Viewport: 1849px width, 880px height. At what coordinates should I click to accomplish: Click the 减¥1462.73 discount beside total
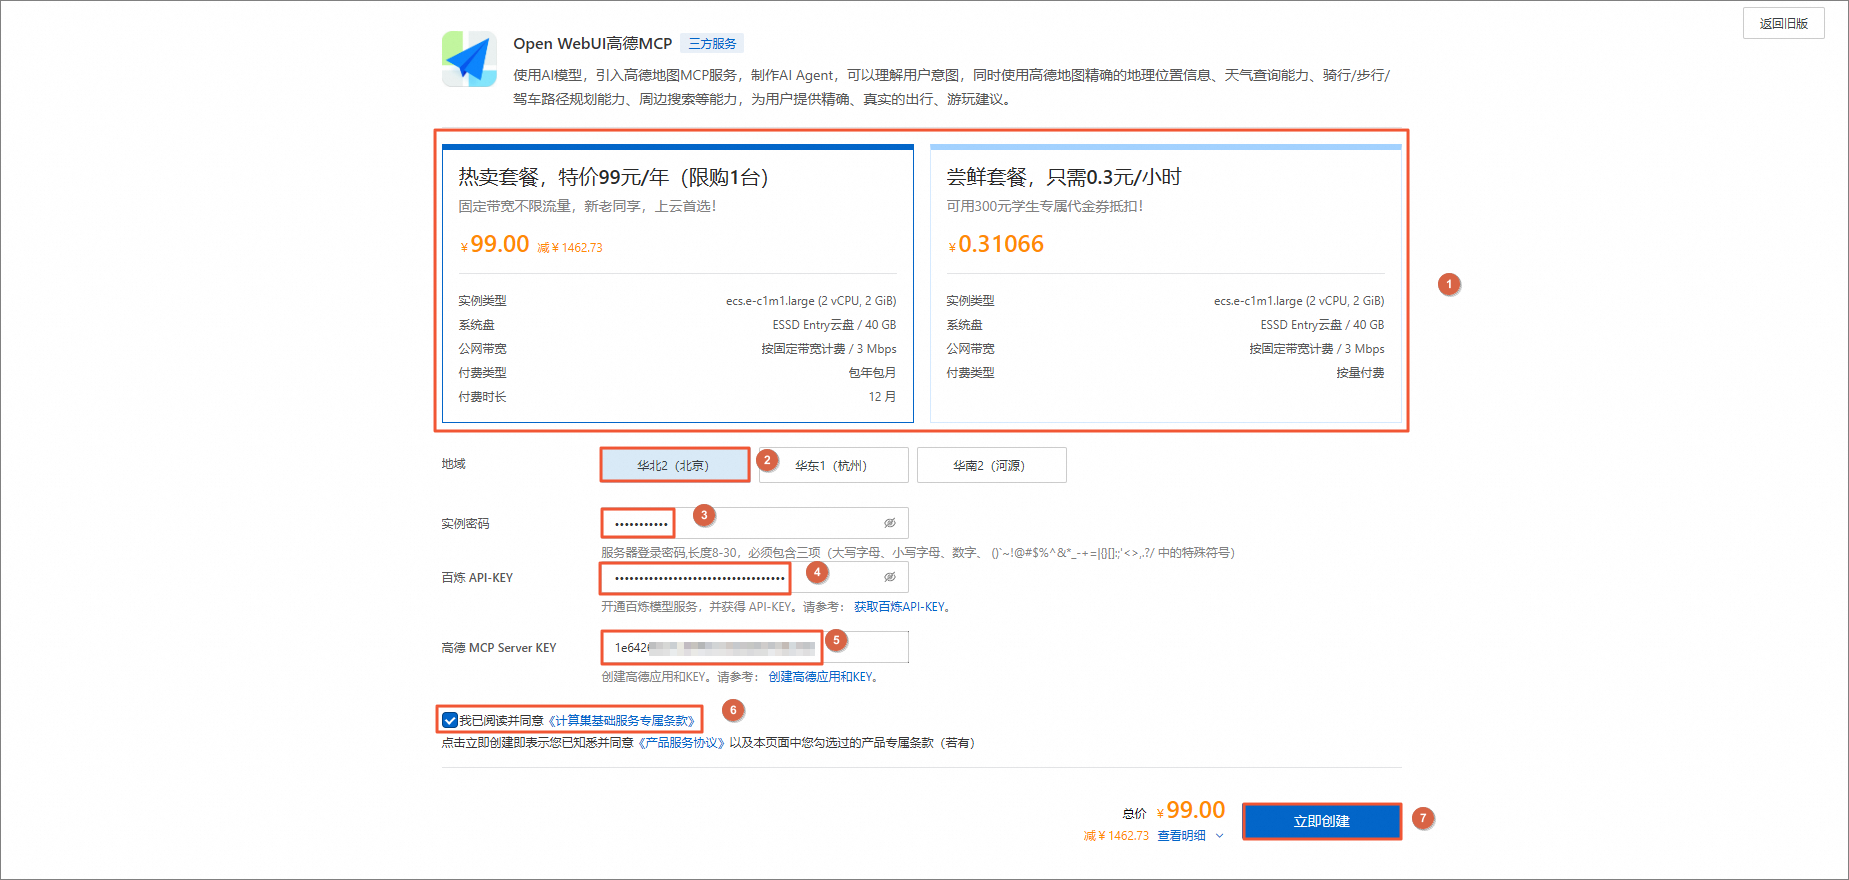point(1116,836)
